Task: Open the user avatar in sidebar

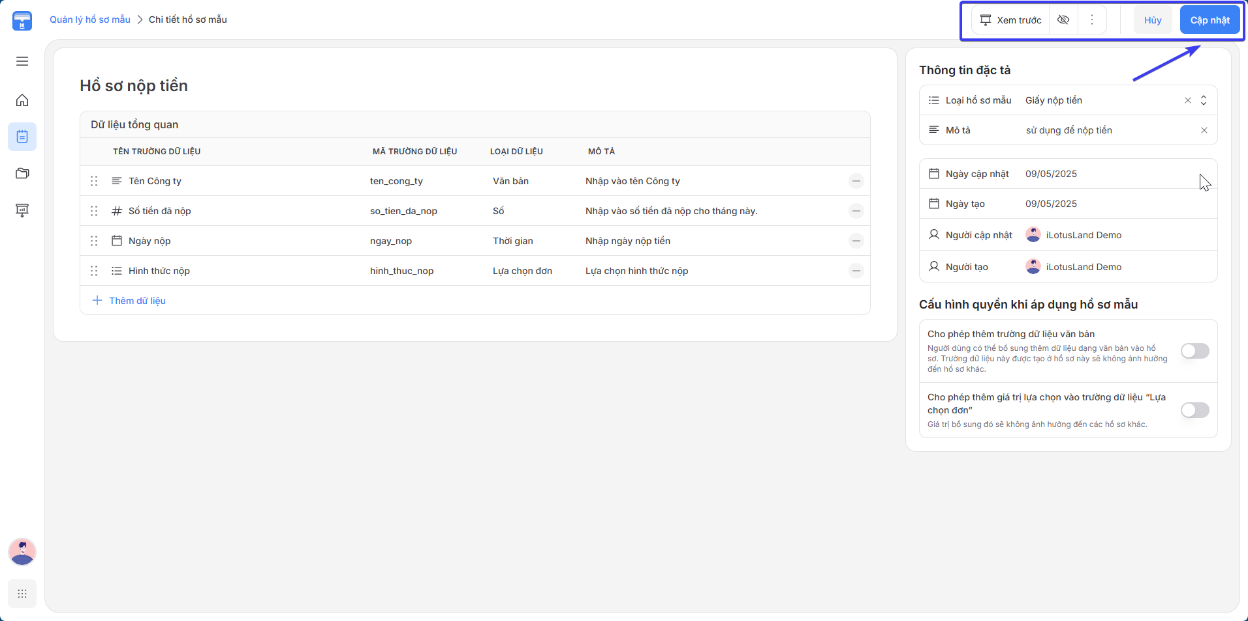Action: coord(22,551)
